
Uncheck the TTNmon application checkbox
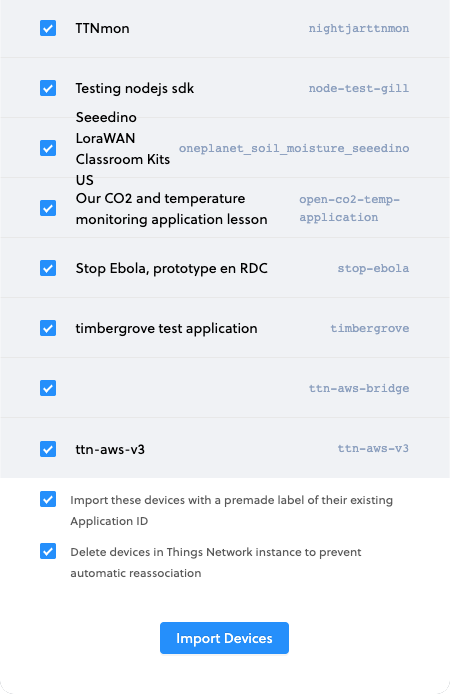coord(48,28)
